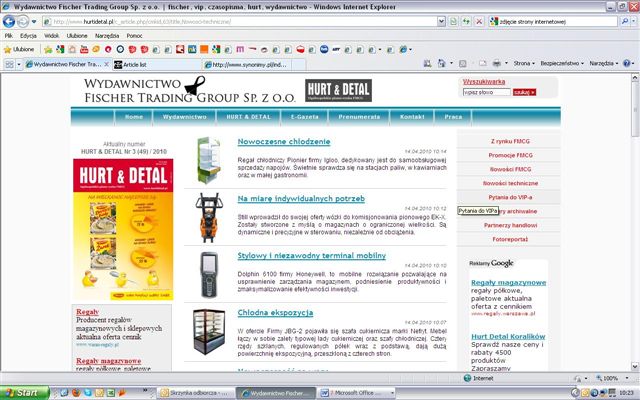Click the Compatibility View icon by the address bar
640x400 pixels.
point(453,22)
